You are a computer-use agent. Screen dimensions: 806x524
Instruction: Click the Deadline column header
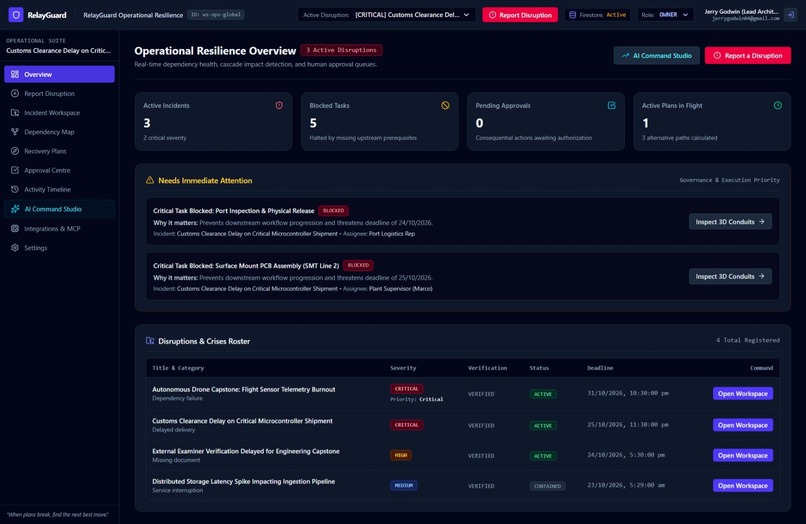[600, 368]
